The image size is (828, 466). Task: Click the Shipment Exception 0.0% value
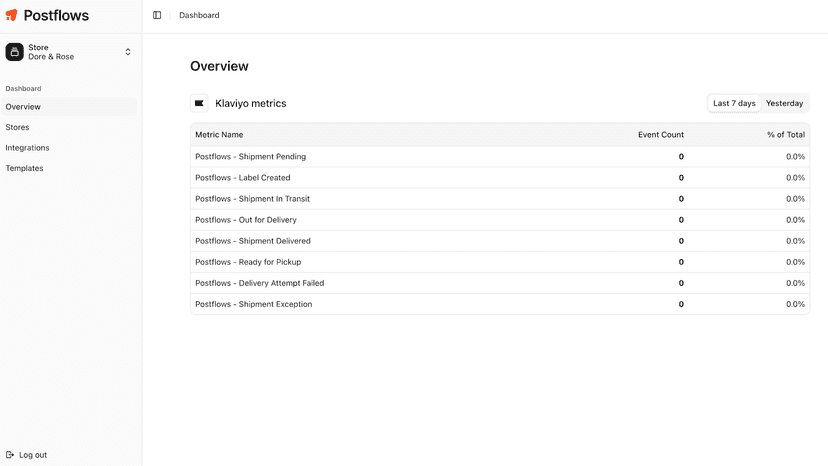tap(795, 304)
